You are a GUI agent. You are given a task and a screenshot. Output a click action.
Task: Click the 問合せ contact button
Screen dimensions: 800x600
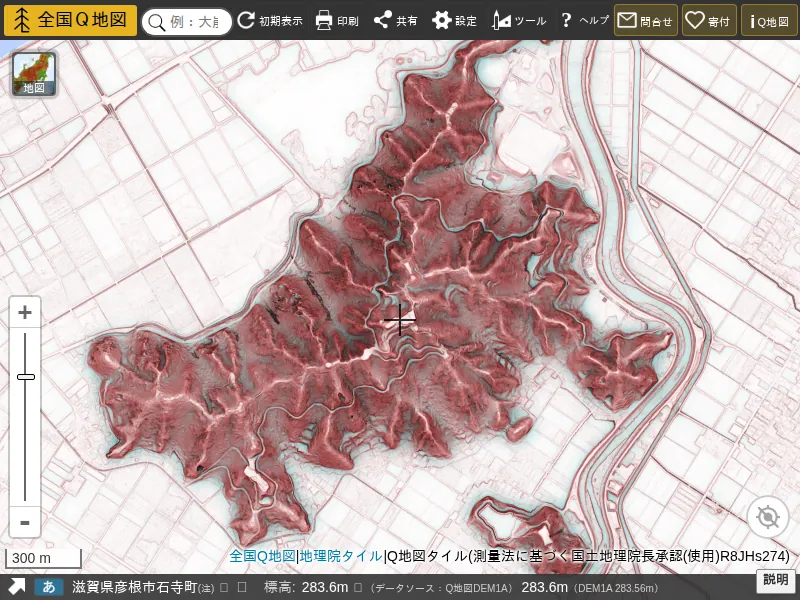coord(646,20)
